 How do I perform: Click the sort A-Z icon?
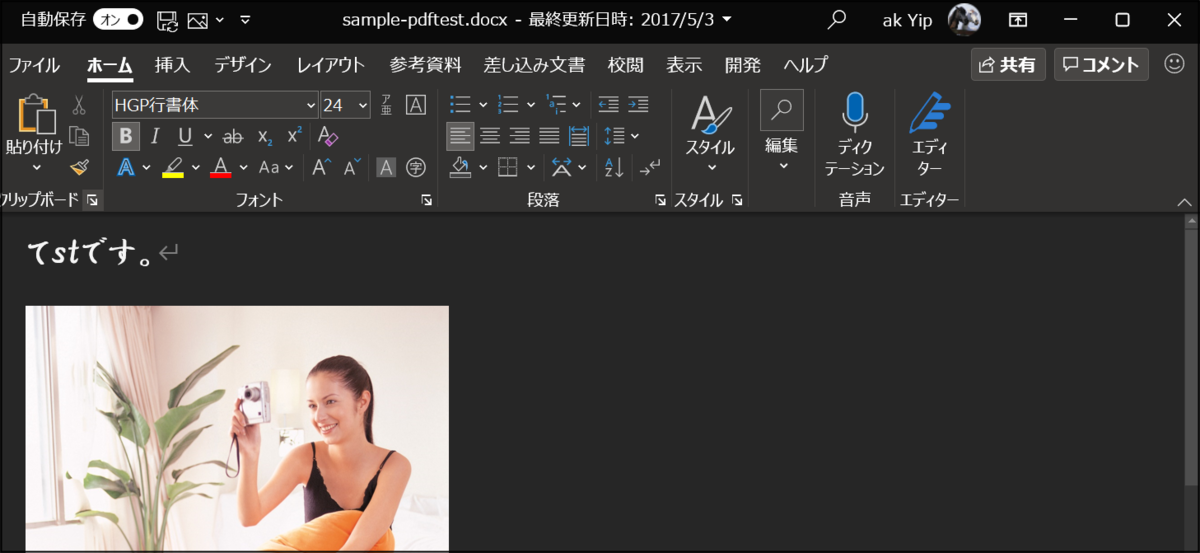(615, 167)
